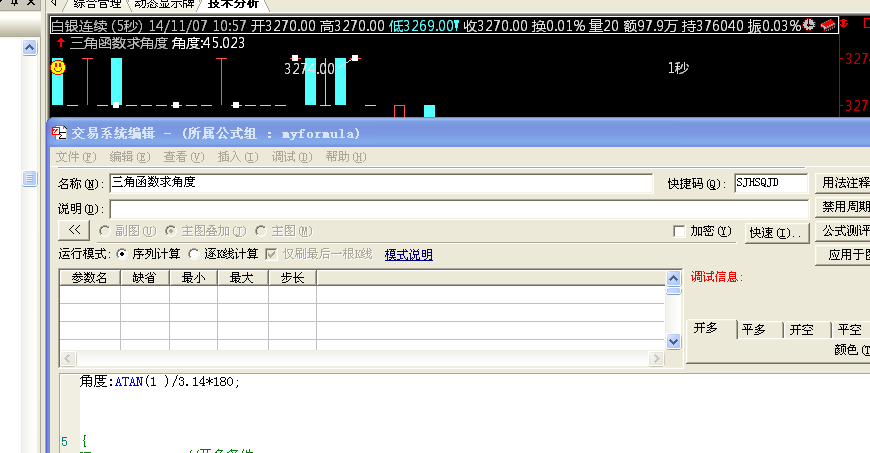Select the 副图 radio option
Viewport: 870px width, 453px height.
pyautogui.click(x=104, y=231)
